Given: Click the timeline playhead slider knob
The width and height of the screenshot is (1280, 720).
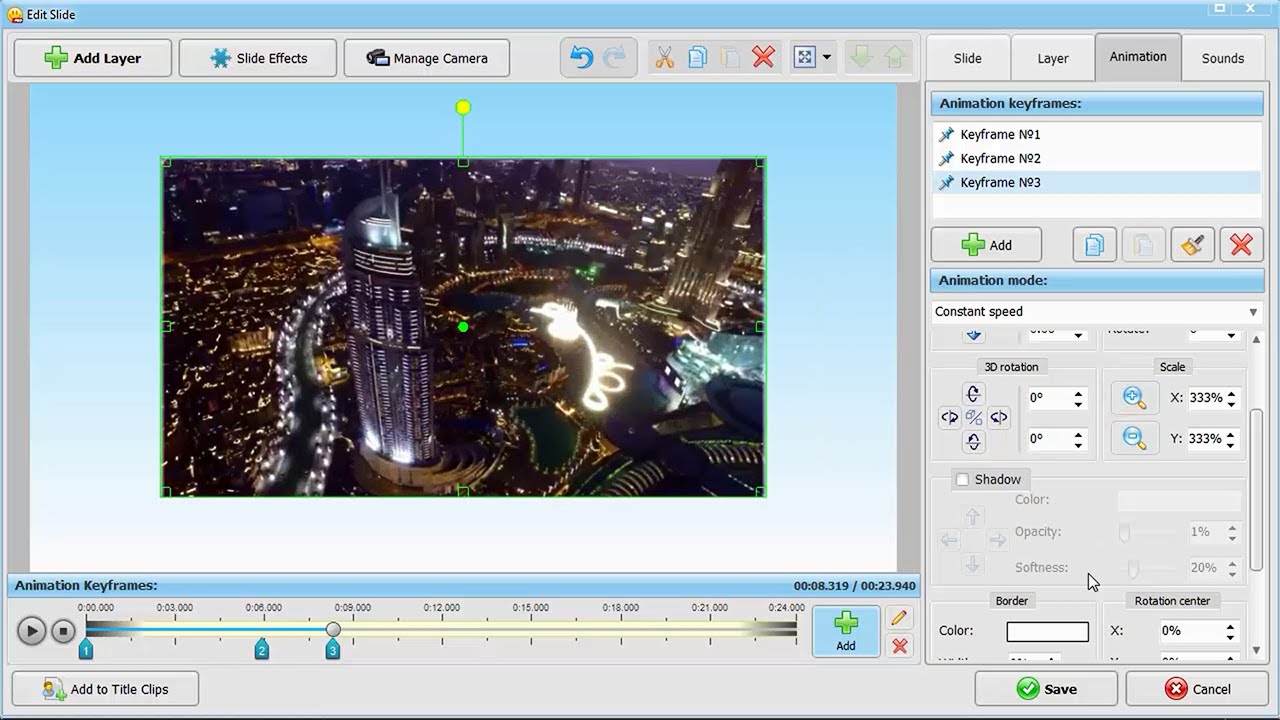Looking at the screenshot, I should click(333, 629).
